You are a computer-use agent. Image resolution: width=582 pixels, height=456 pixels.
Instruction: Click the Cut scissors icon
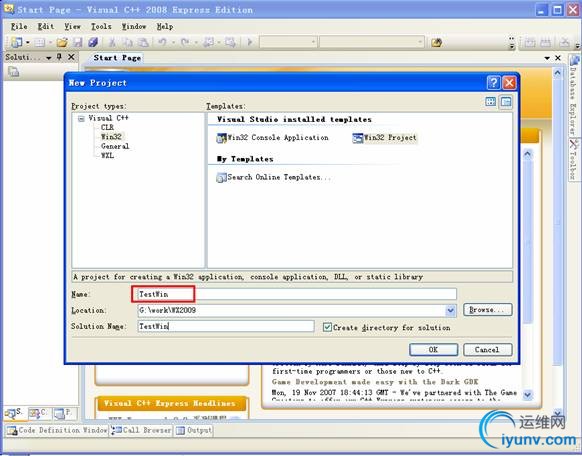tap(112, 42)
